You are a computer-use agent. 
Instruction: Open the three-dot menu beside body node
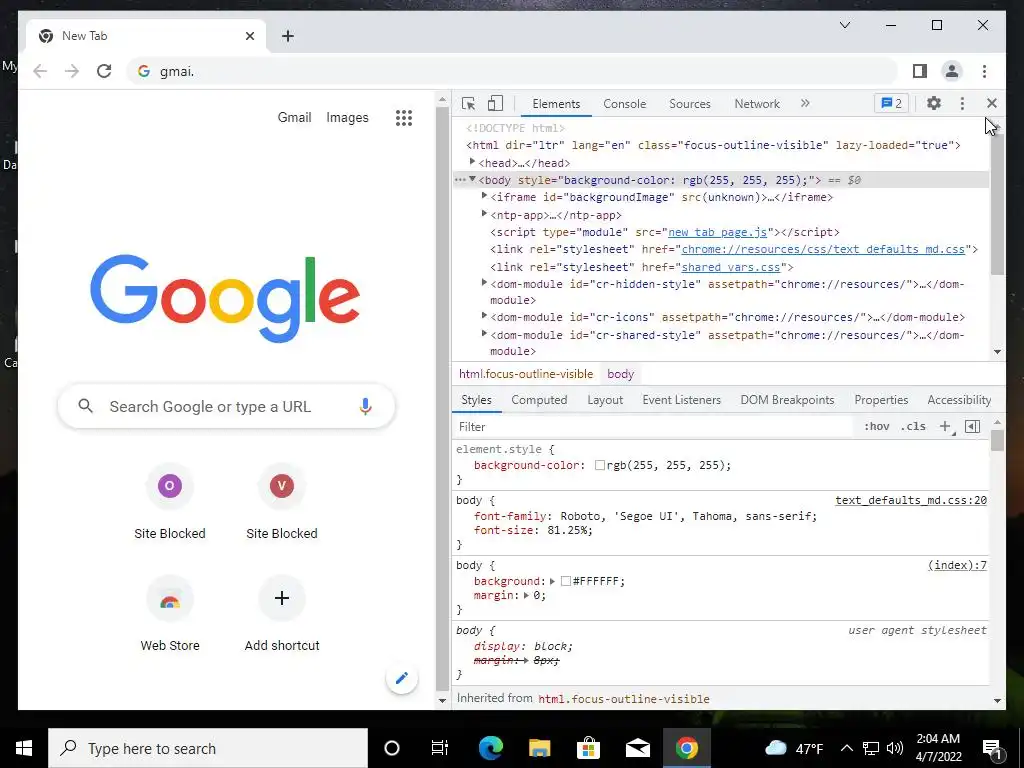[460, 180]
